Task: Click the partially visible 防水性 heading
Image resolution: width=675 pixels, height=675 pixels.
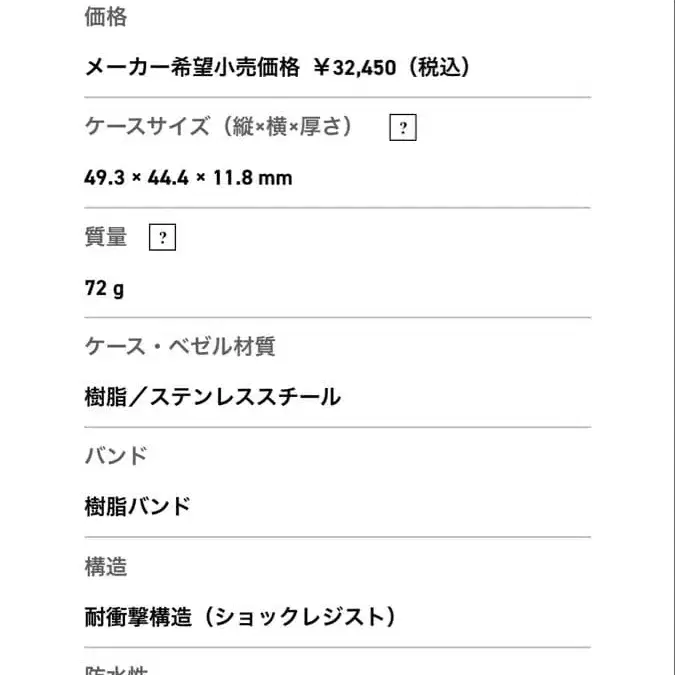Action: pos(117,669)
